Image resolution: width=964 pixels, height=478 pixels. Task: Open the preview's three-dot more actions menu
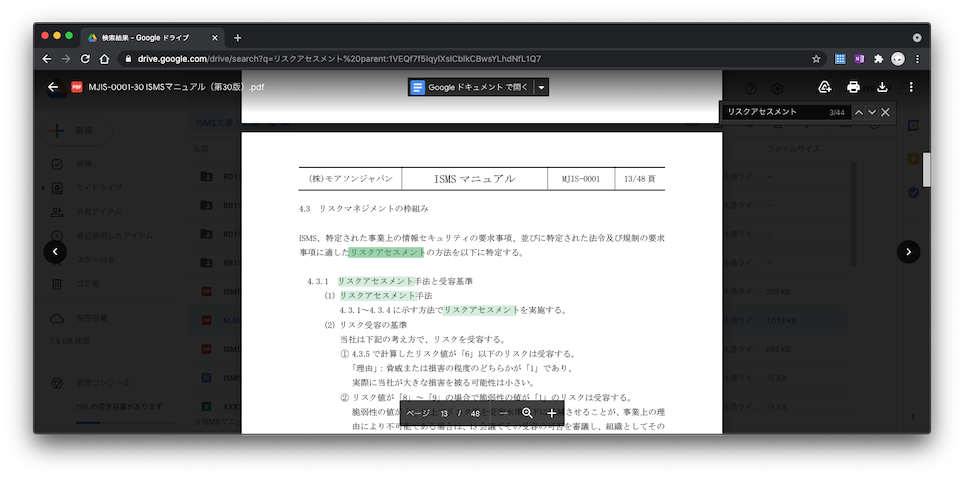click(911, 87)
